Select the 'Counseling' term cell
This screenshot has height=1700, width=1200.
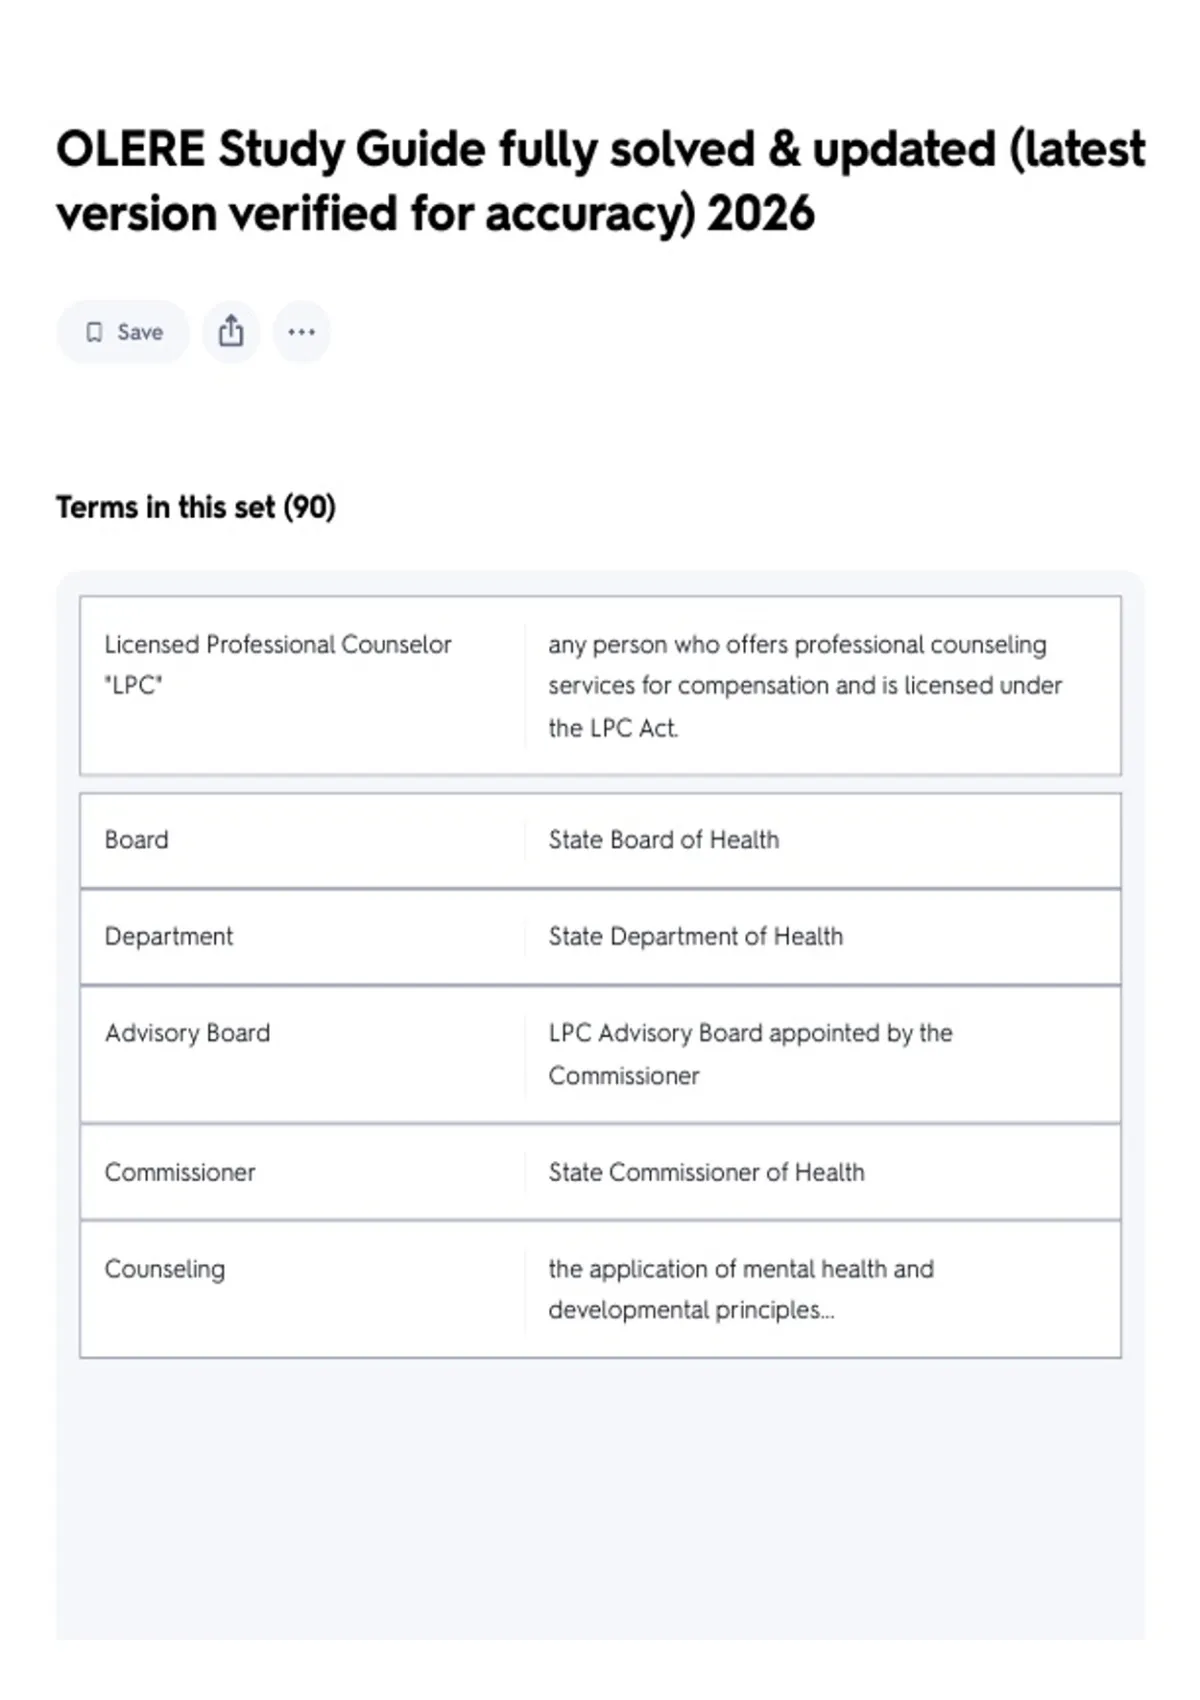[165, 1269]
